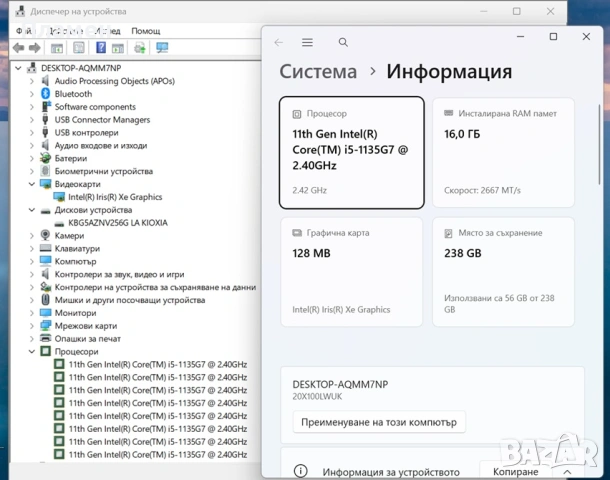The height and width of the screenshot is (480, 610).
Task: Click the Settings window vertical scrollbar
Action: coord(599,144)
